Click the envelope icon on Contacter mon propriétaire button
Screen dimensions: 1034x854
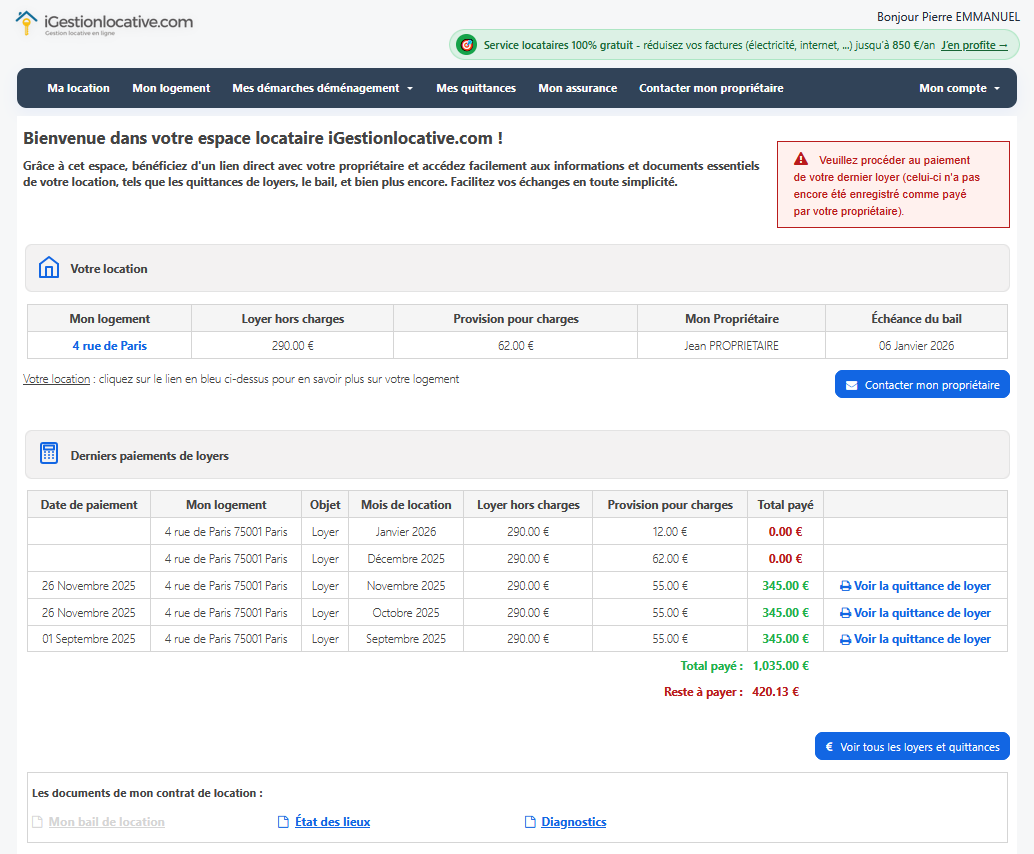pos(851,385)
